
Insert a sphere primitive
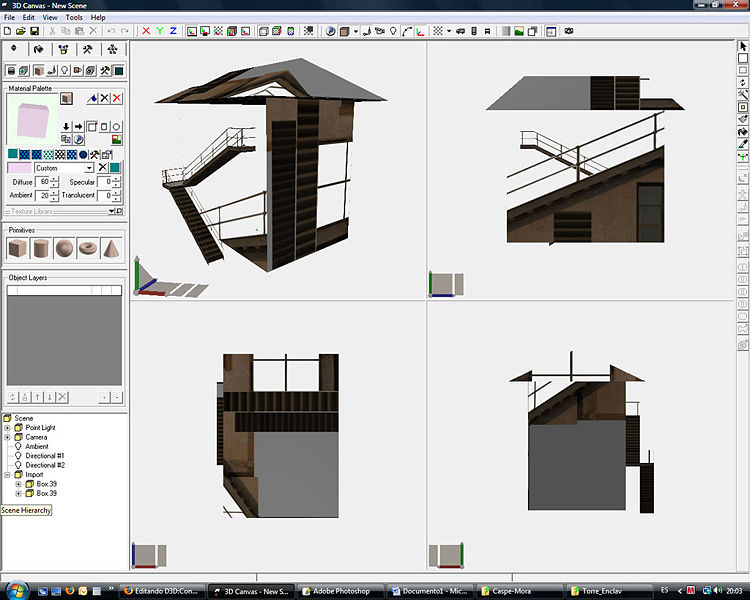point(64,248)
